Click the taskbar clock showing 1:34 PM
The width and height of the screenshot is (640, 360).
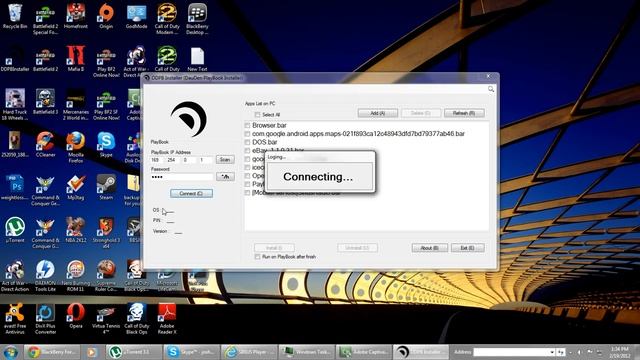pos(620,352)
